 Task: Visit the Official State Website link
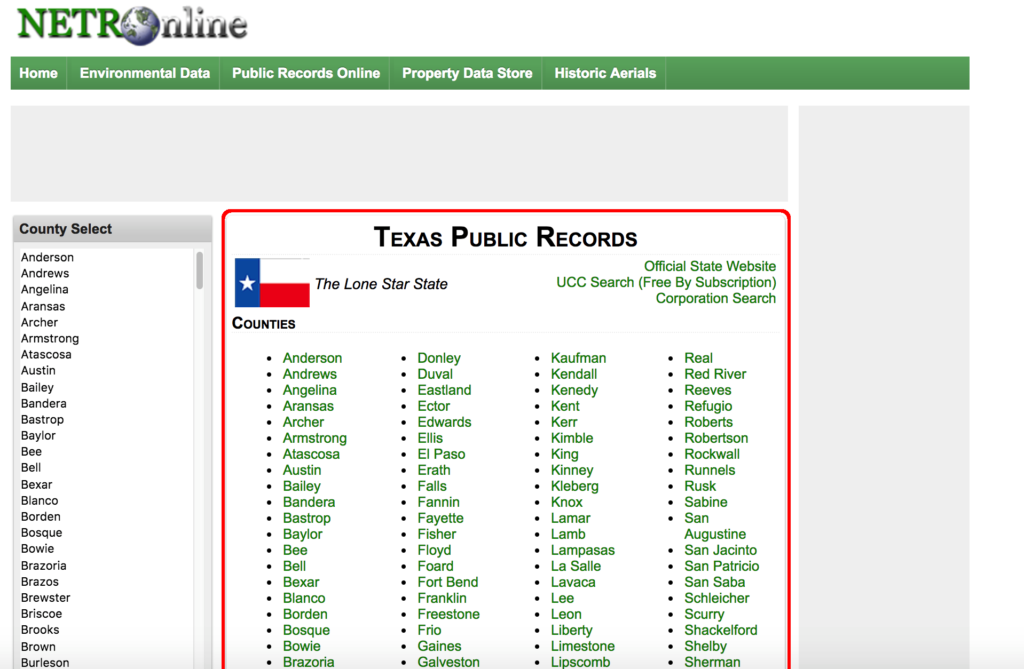(x=710, y=266)
